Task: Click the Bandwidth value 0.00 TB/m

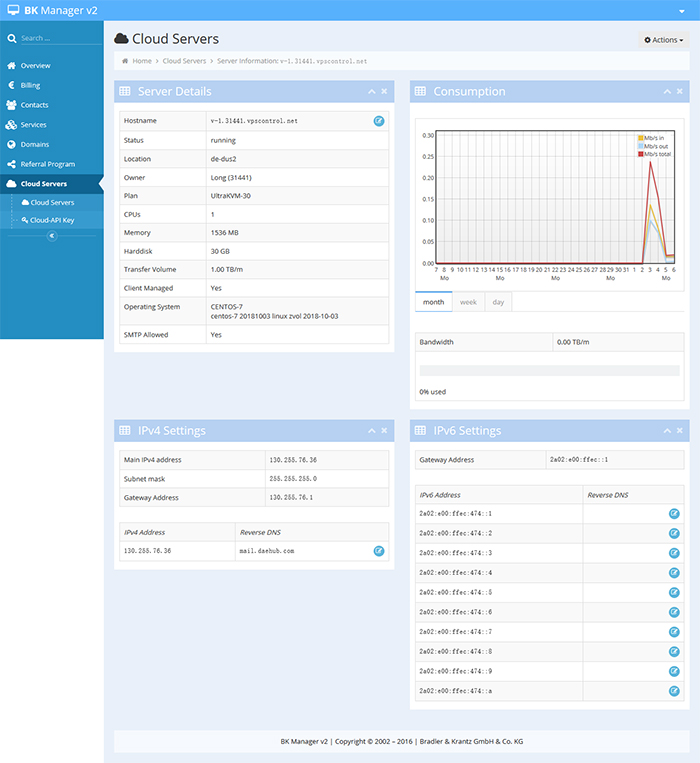Action: (573, 343)
